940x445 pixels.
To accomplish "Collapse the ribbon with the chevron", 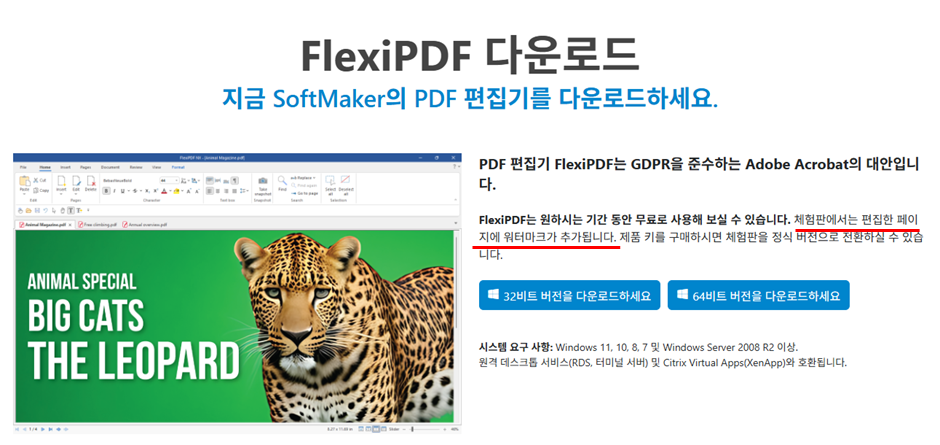I will [456, 200].
